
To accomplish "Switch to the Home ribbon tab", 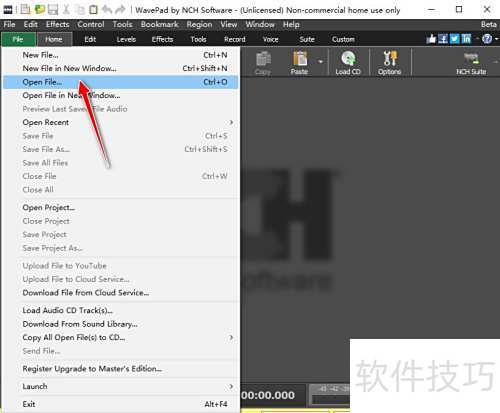I will coord(54,39).
